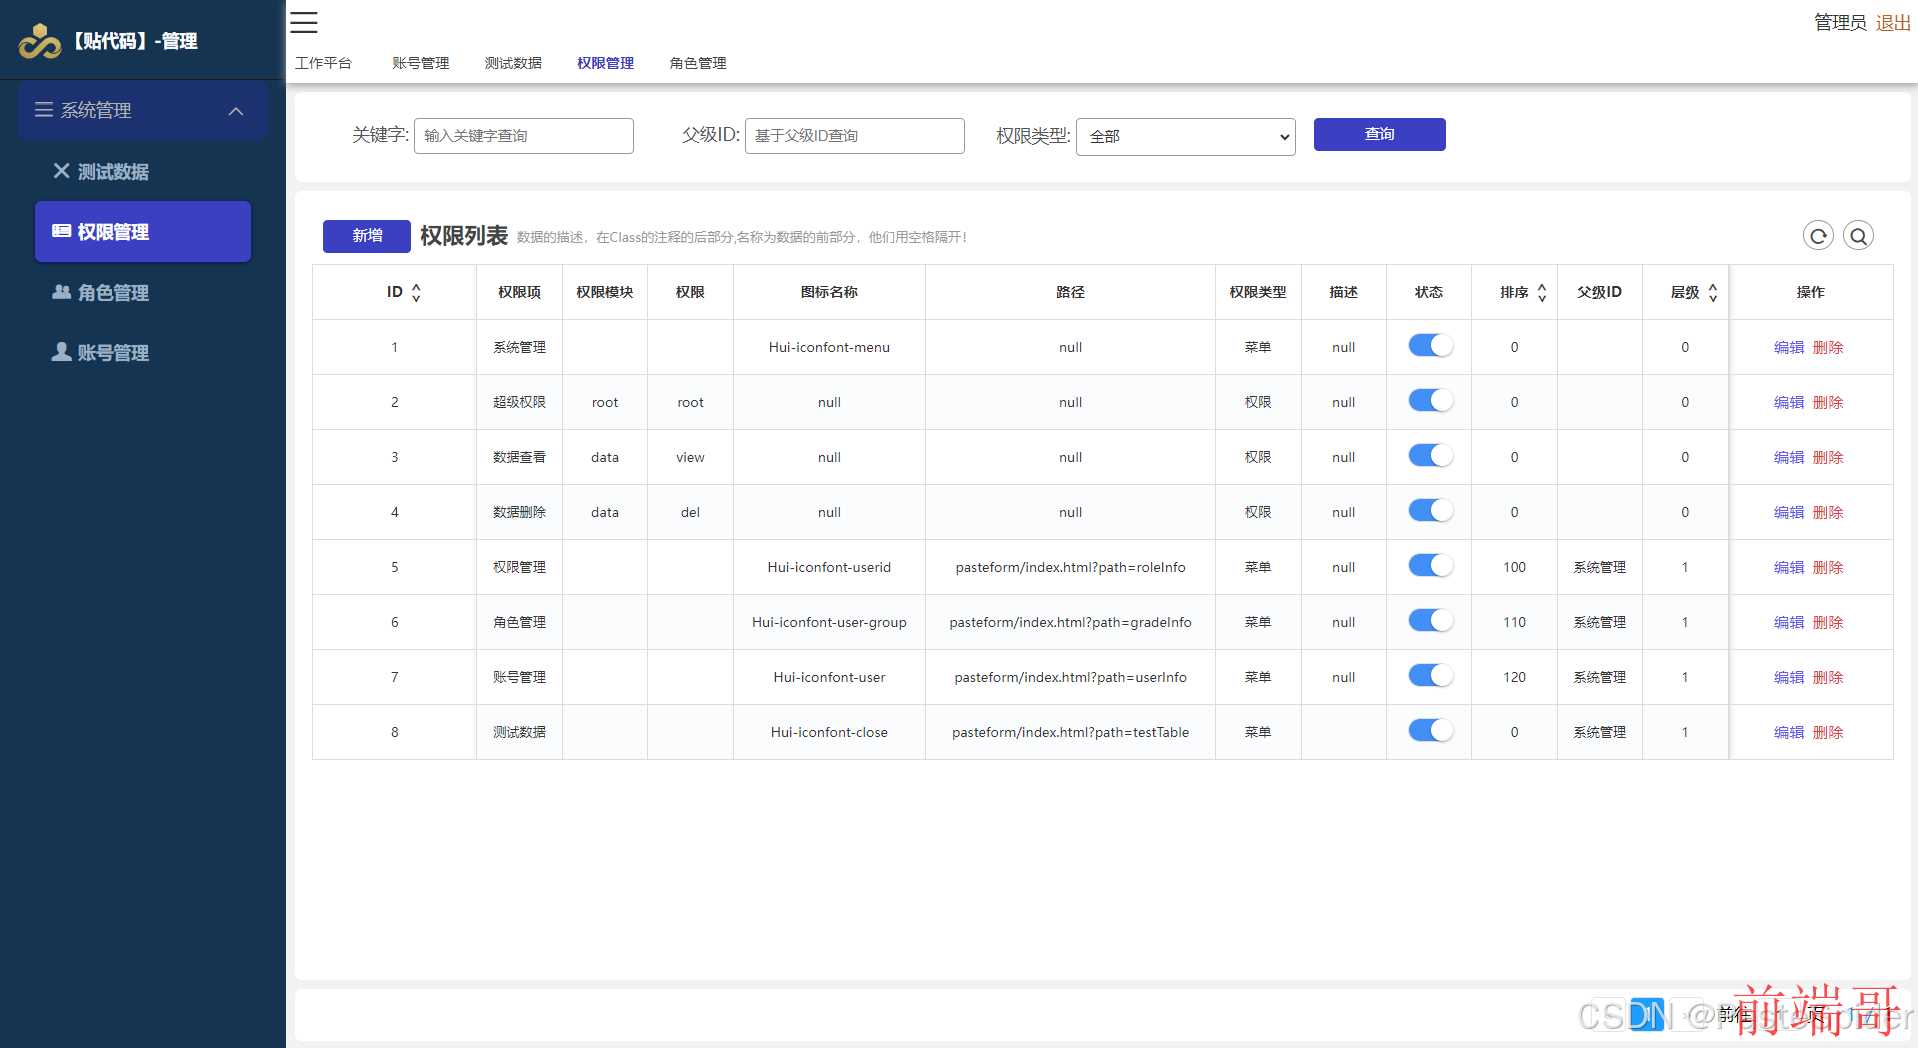Switch to the 角色管理 top tab
The image size is (1918, 1048).
pyautogui.click(x=698, y=63)
